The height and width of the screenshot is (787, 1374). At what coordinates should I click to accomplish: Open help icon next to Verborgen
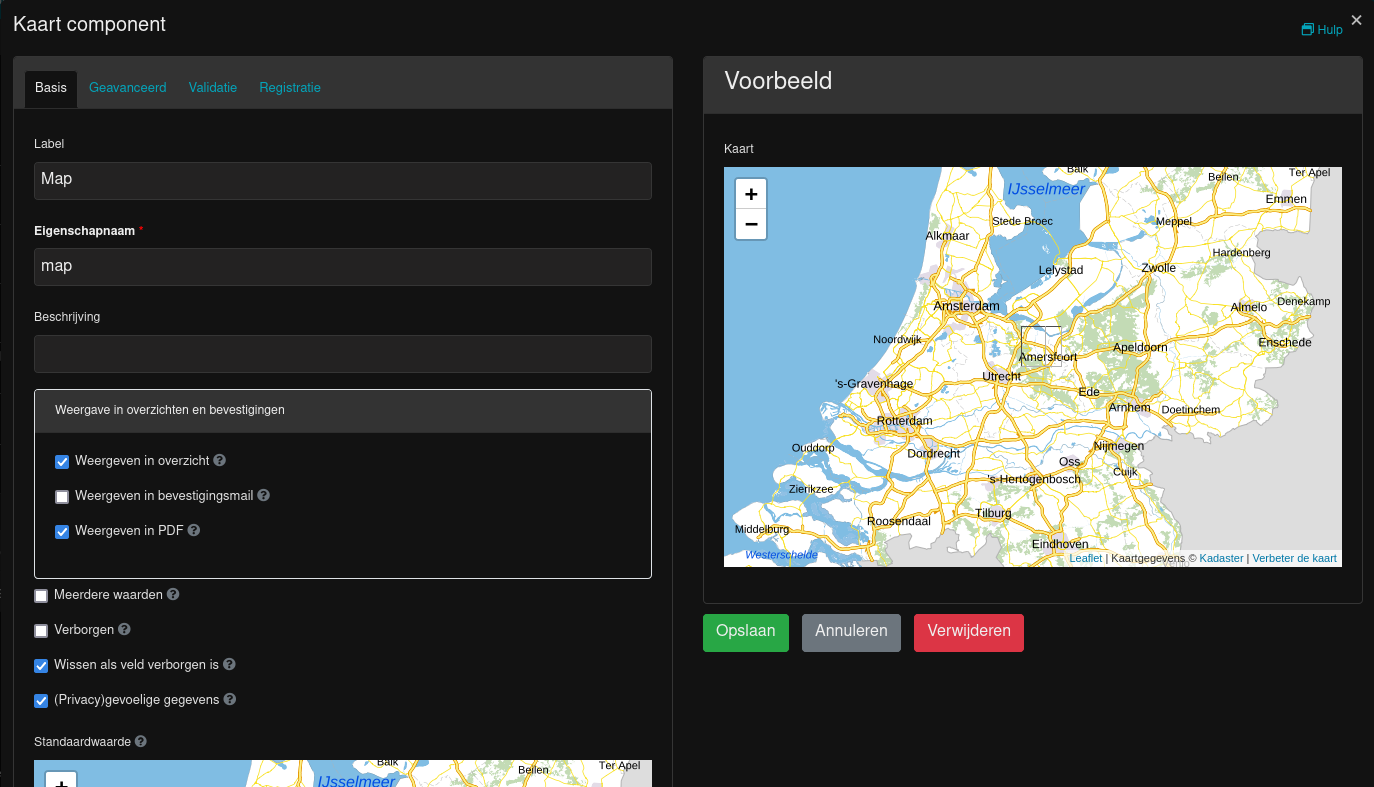tap(124, 629)
